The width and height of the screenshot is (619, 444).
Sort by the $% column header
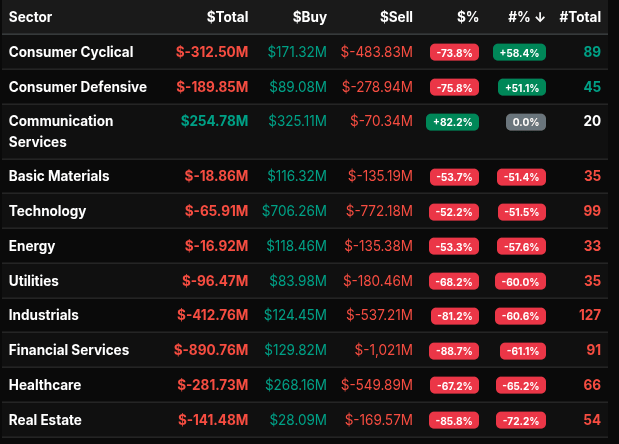[x=468, y=17]
